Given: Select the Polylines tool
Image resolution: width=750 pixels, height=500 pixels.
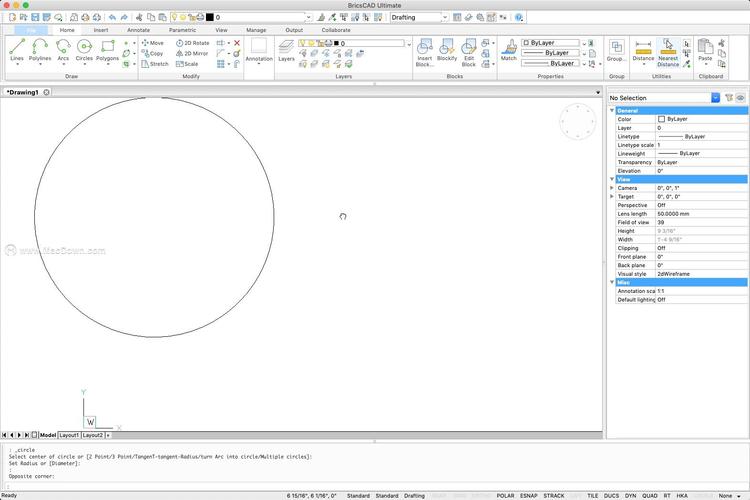Looking at the screenshot, I should click(40, 51).
